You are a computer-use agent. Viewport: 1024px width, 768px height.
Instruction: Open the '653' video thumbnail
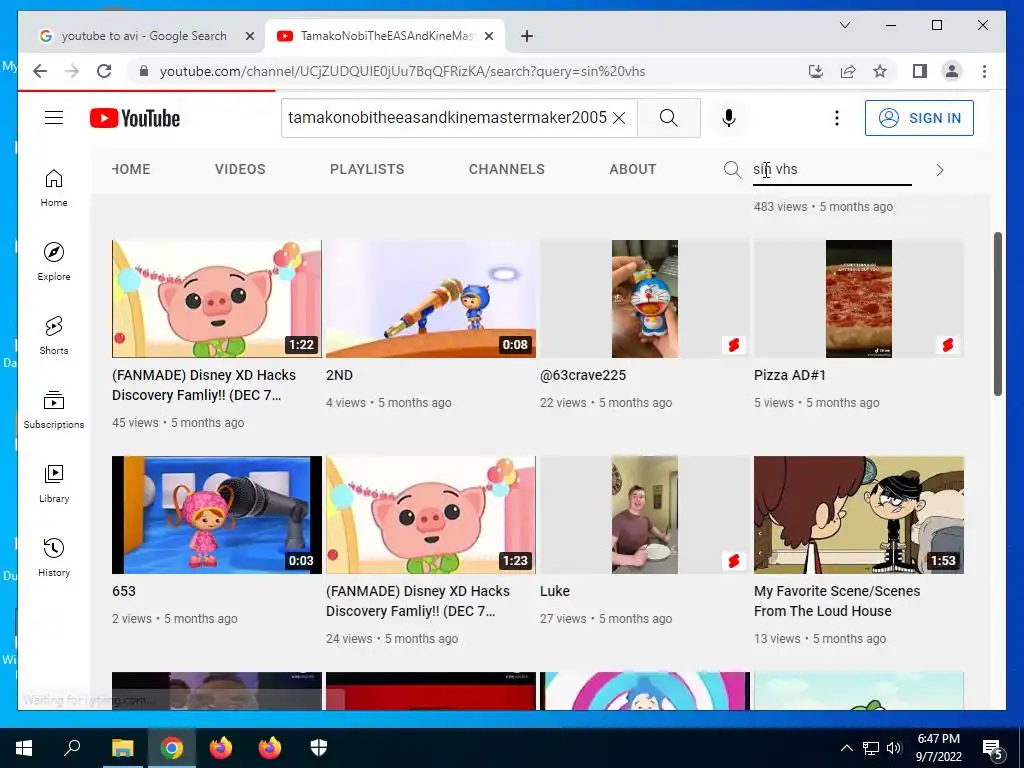pos(217,515)
